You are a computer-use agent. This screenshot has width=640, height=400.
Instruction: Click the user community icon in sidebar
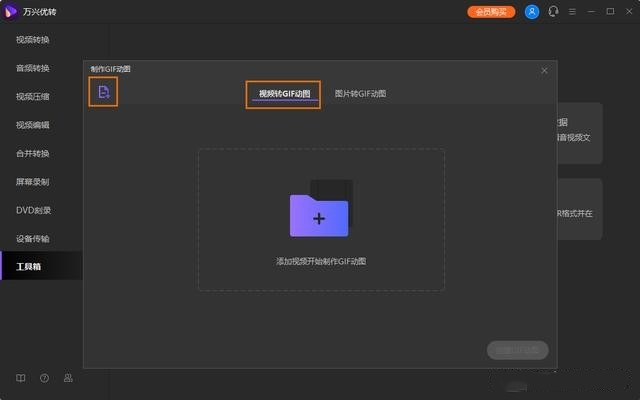tap(68, 378)
